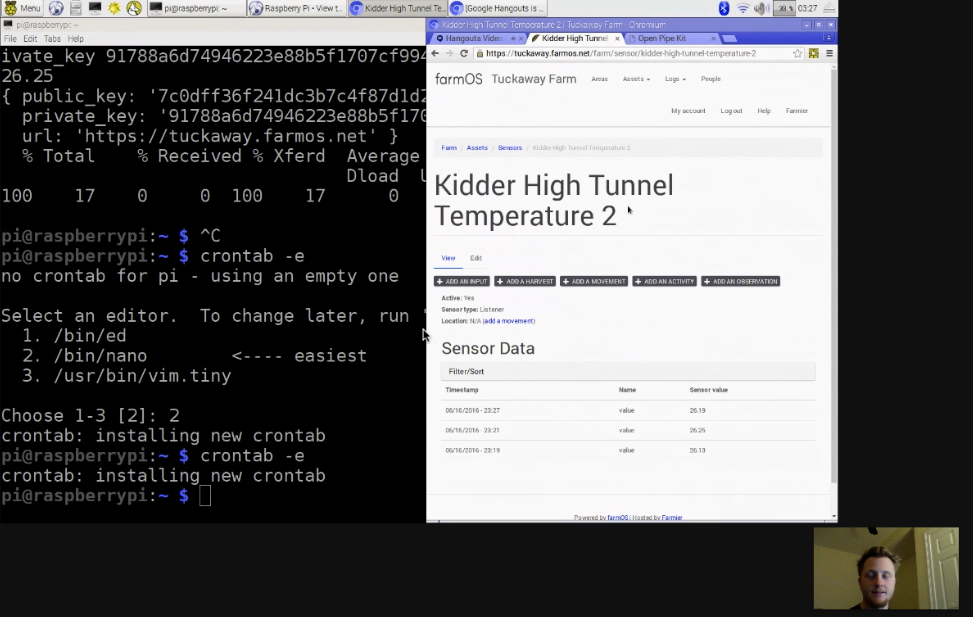Click the browser page vertical scrollbar
The width and height of the screenshot is (973, 617).
tap(833, 276)
